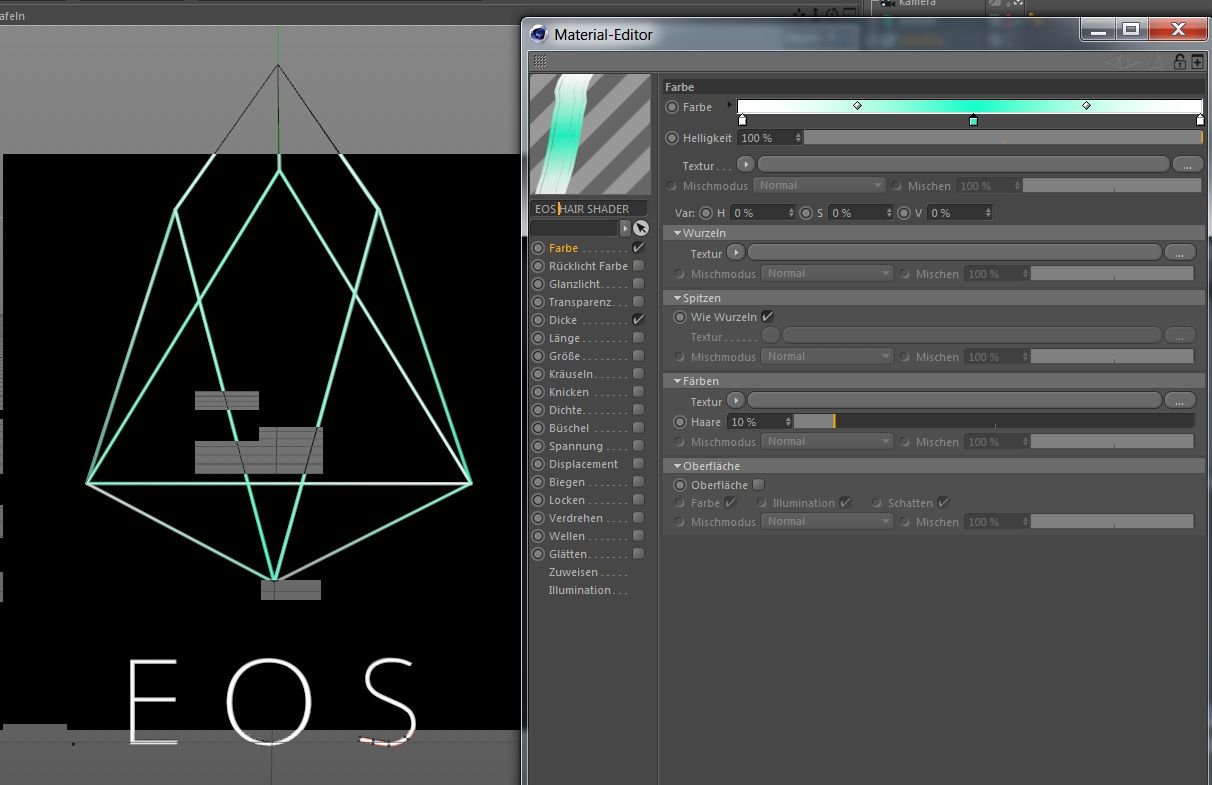The height and width of the screenshot is (785, 1212).
Task: Click the browse button on the Färben Textur row
Action: 1180,401
